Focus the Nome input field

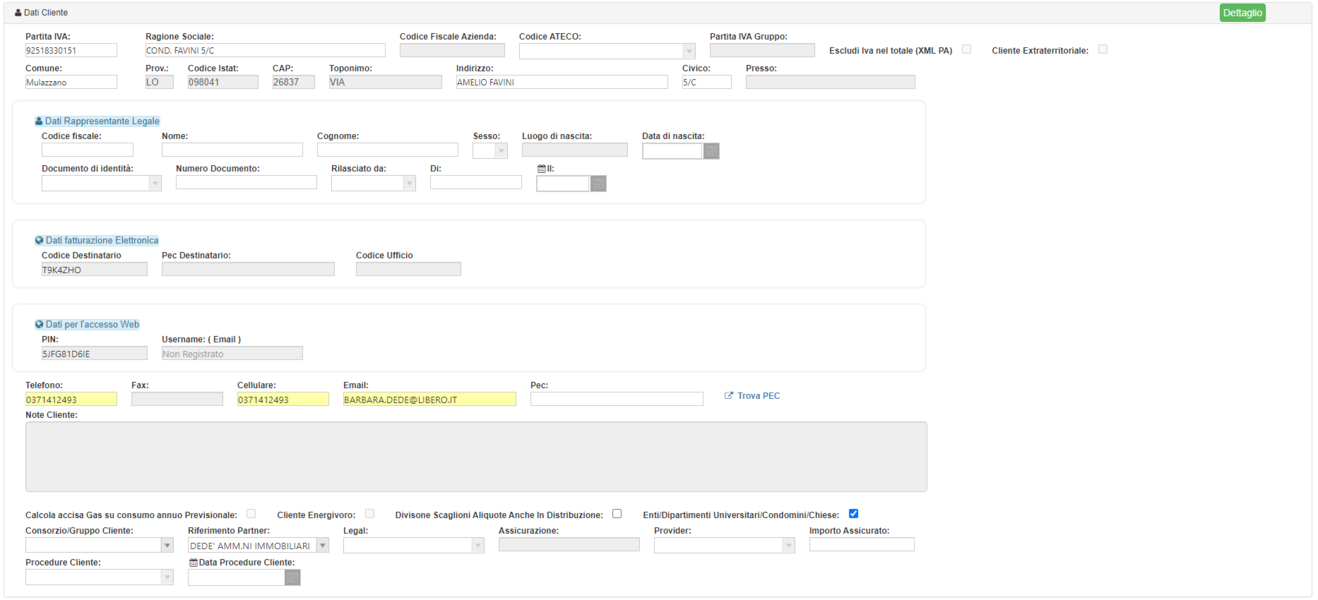[x=232, y=150]
